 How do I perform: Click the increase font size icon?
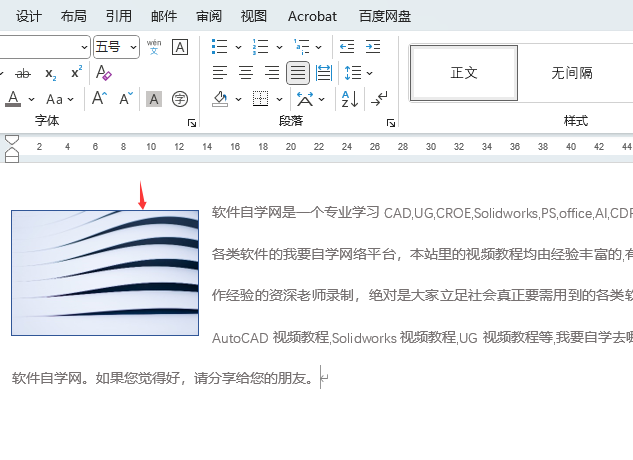[x=99, y=99]
